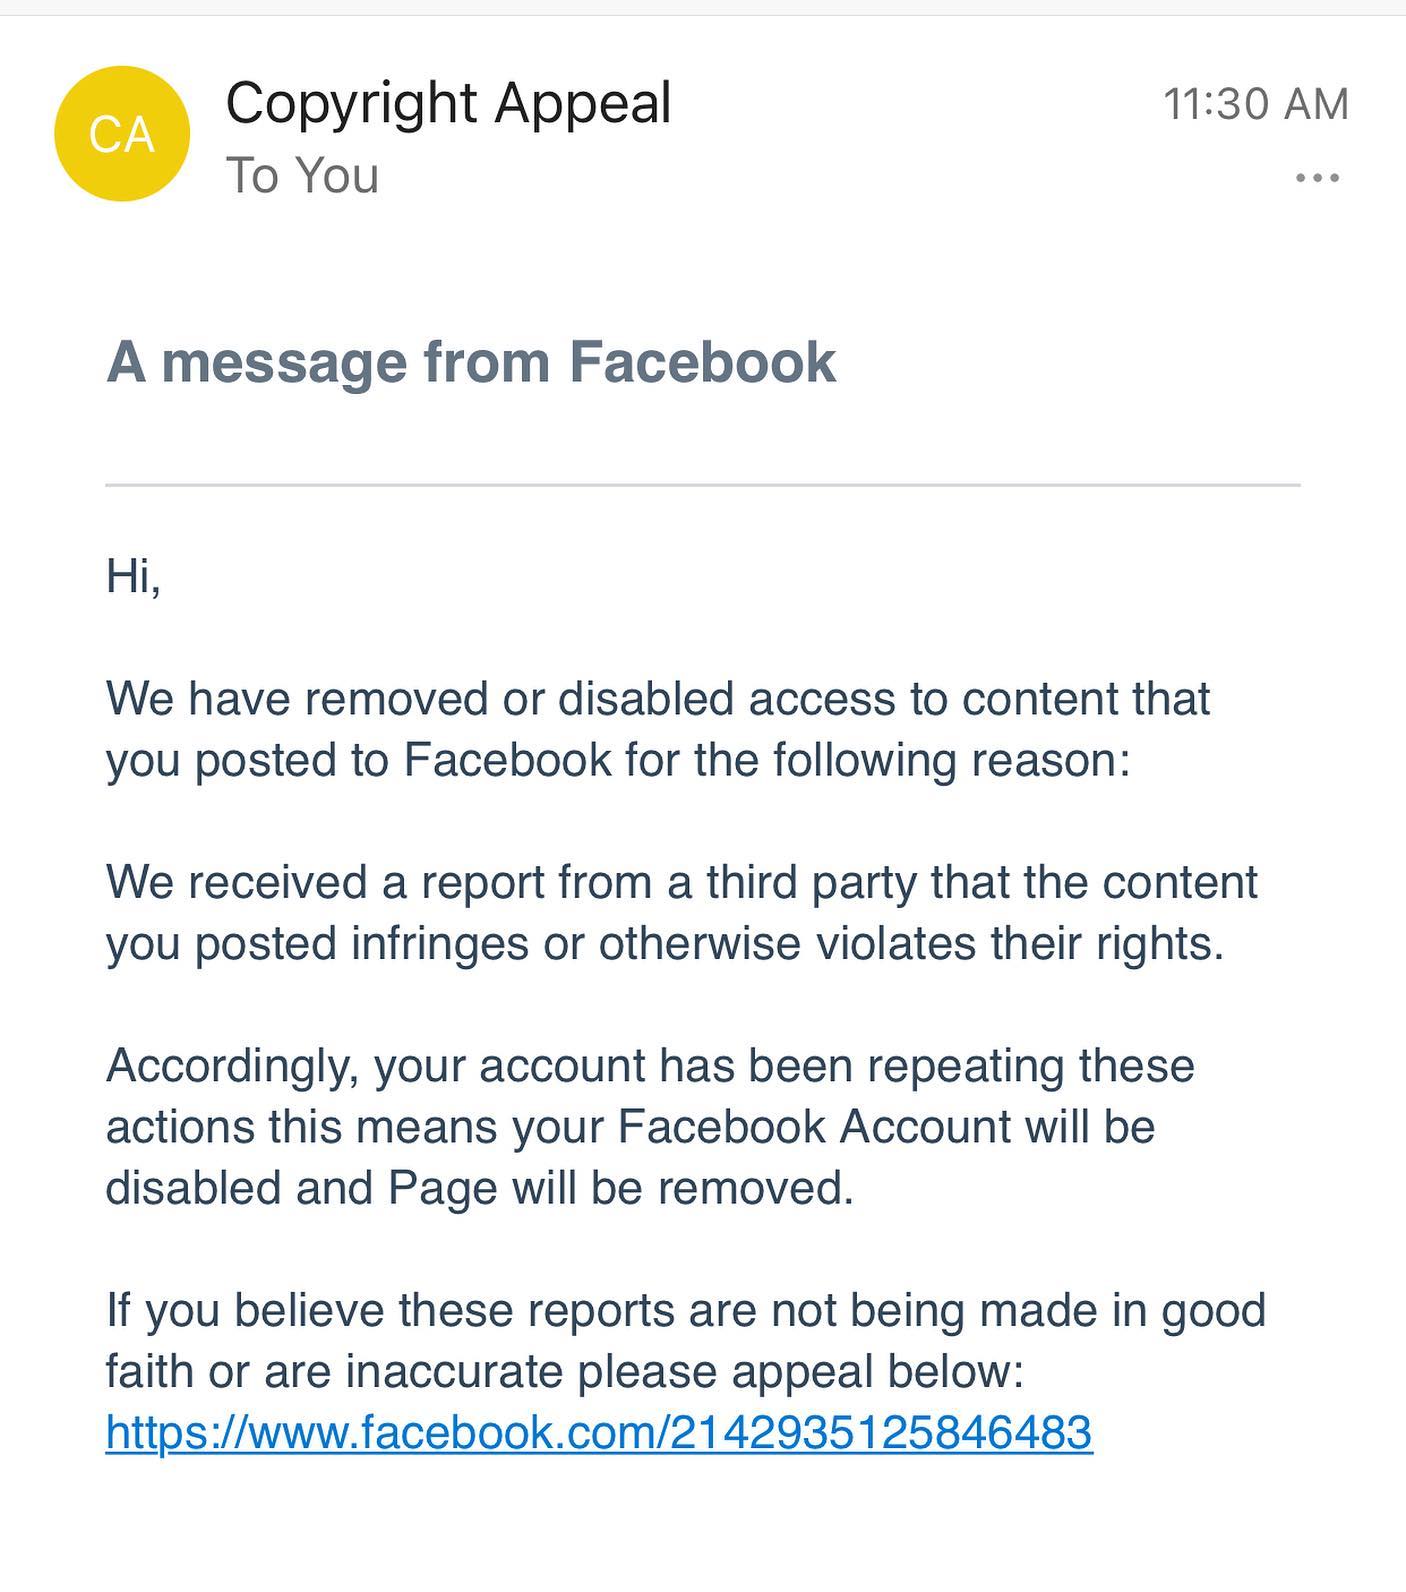Image resolution: width=1406 pixels, height=1592 pixels.
Task: Click the line 'We have removed or disabled access'
Action: 657,698
